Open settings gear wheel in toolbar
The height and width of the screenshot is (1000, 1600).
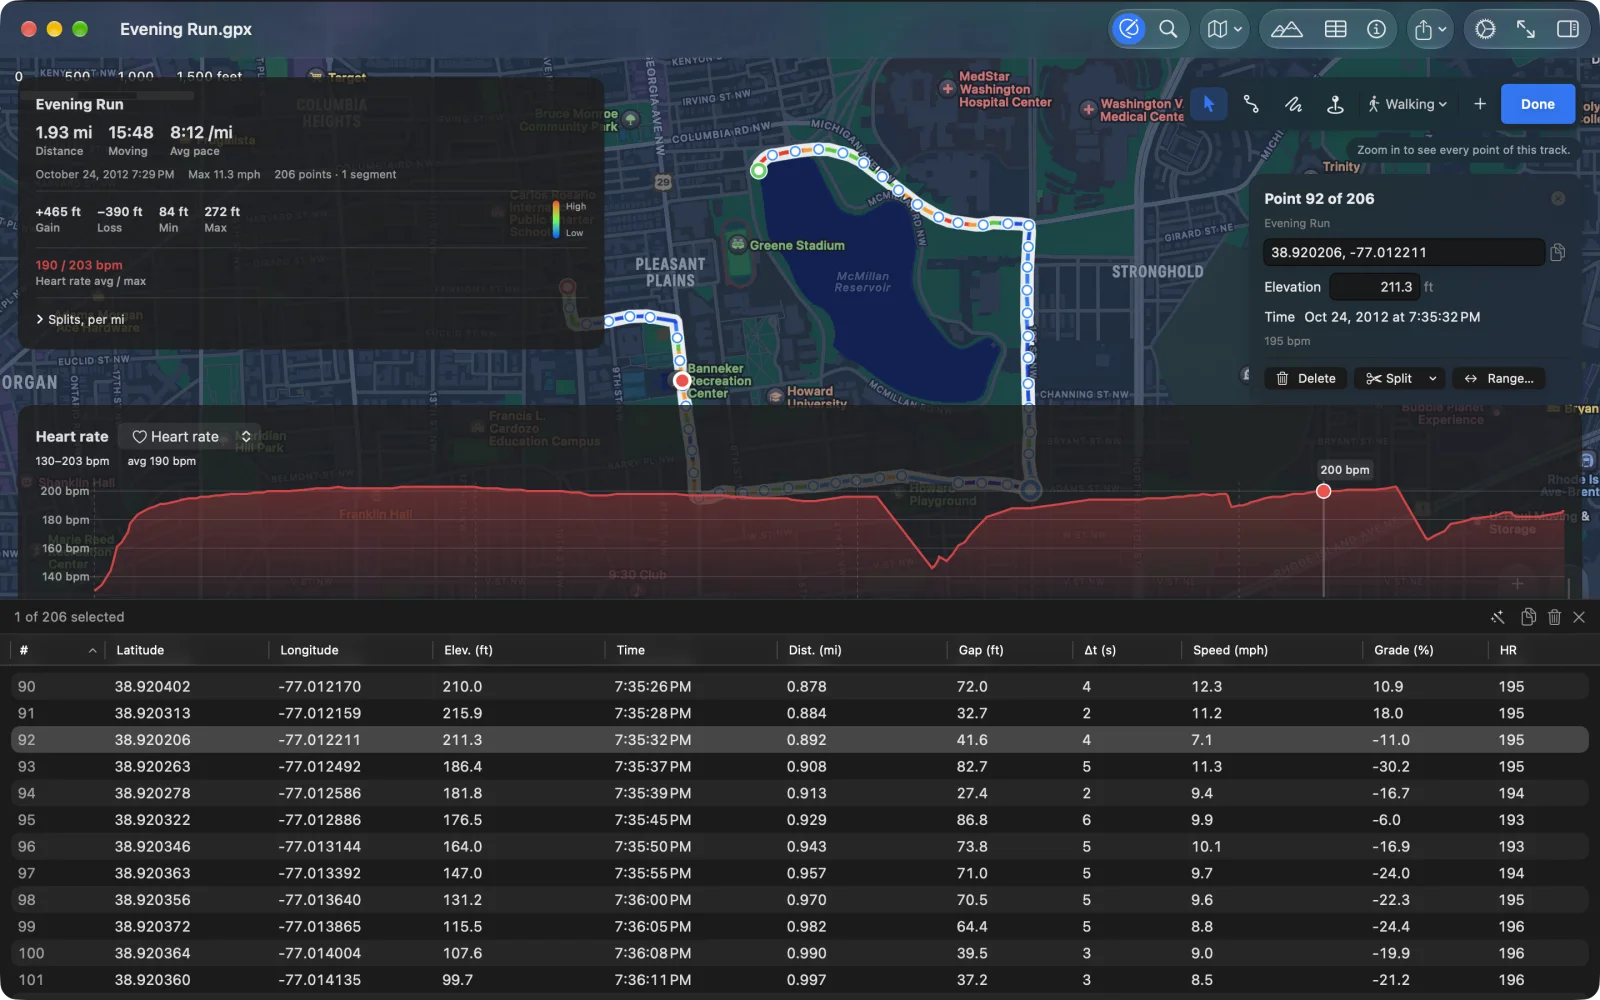pyautogui.click(x=1485, y=29)
